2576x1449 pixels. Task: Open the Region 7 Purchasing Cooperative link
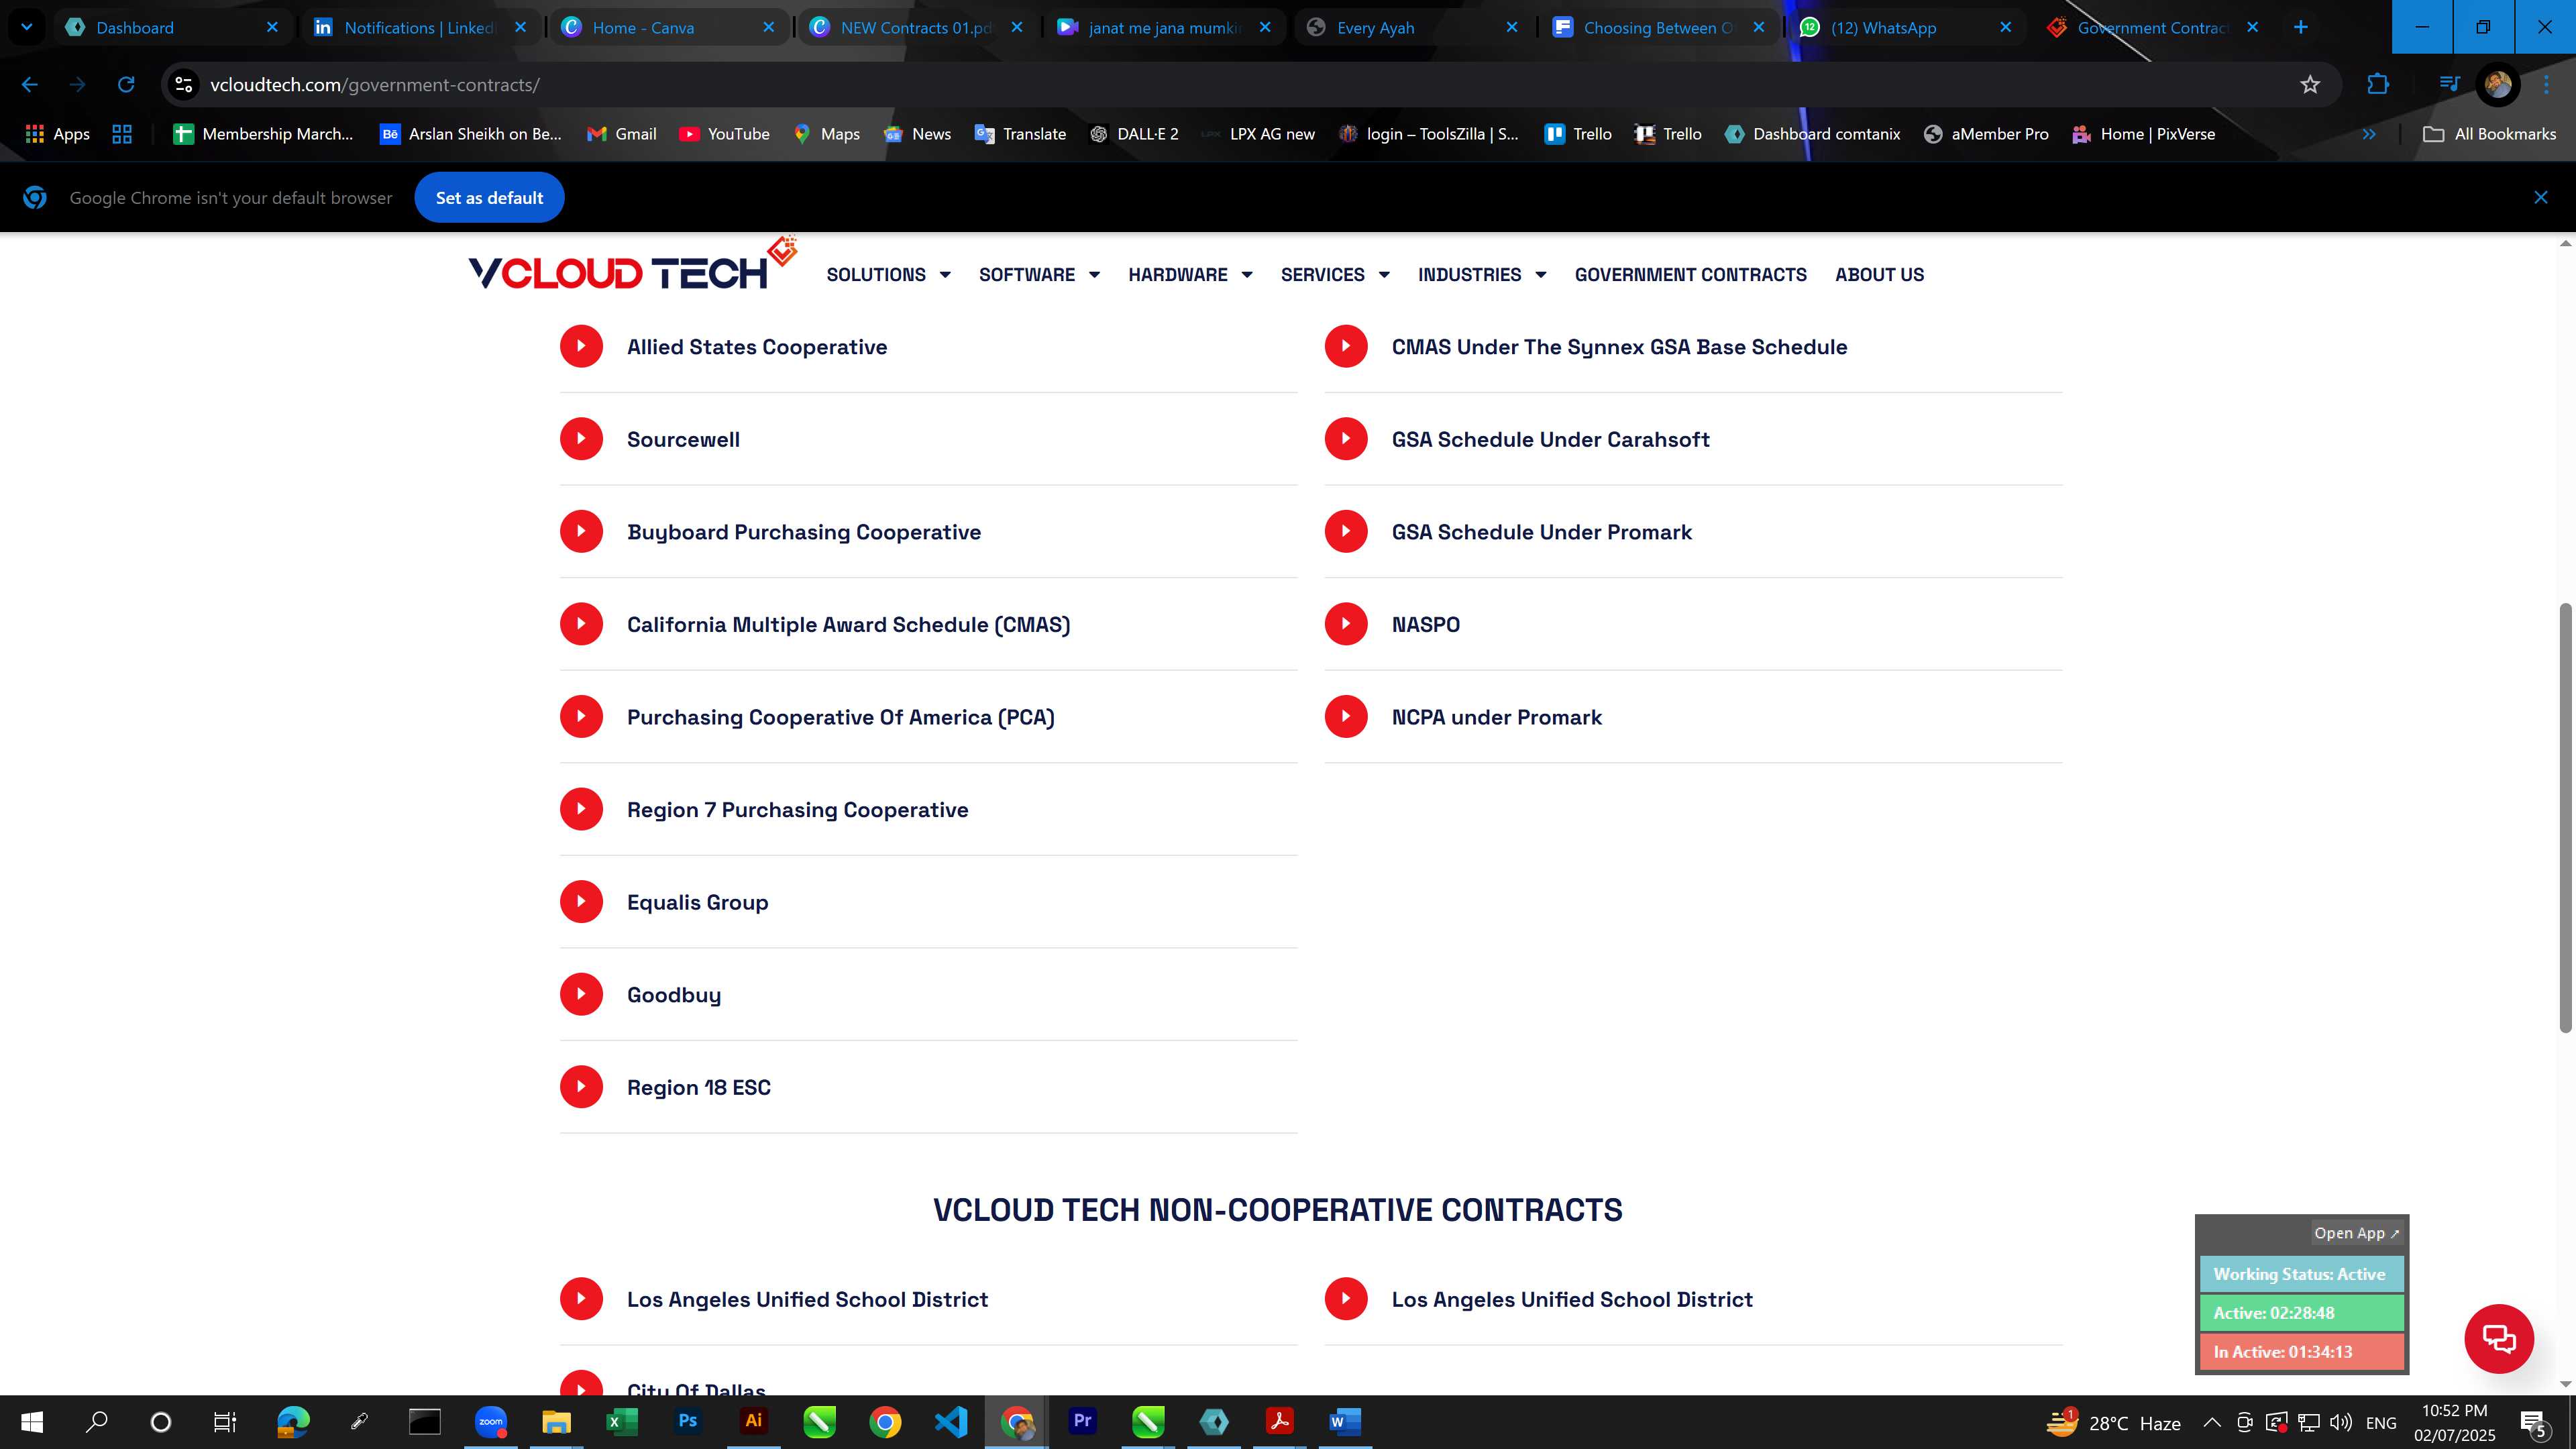click(797, 809)
